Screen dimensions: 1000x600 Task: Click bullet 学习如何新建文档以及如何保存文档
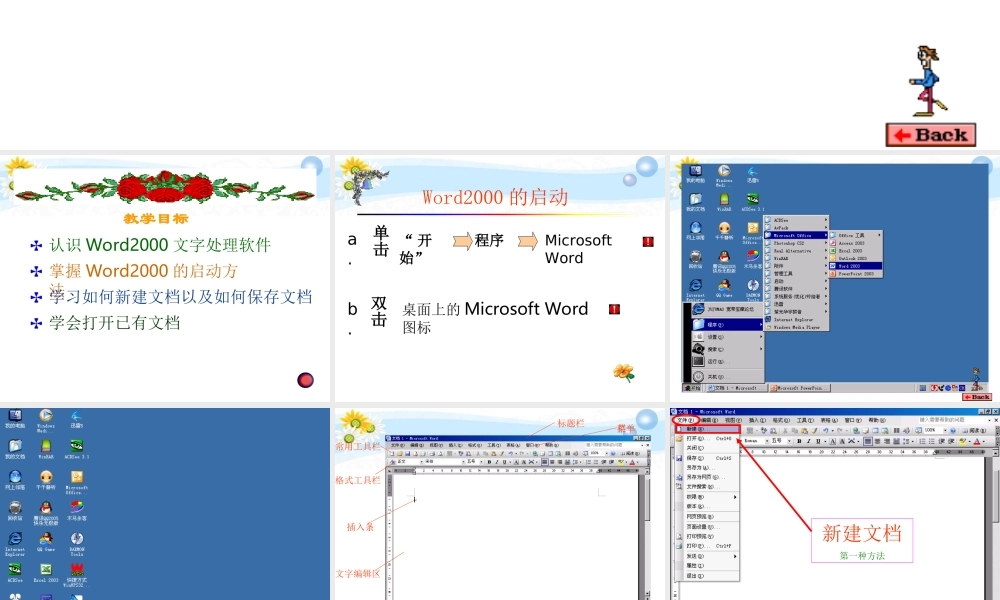point(180,296)
